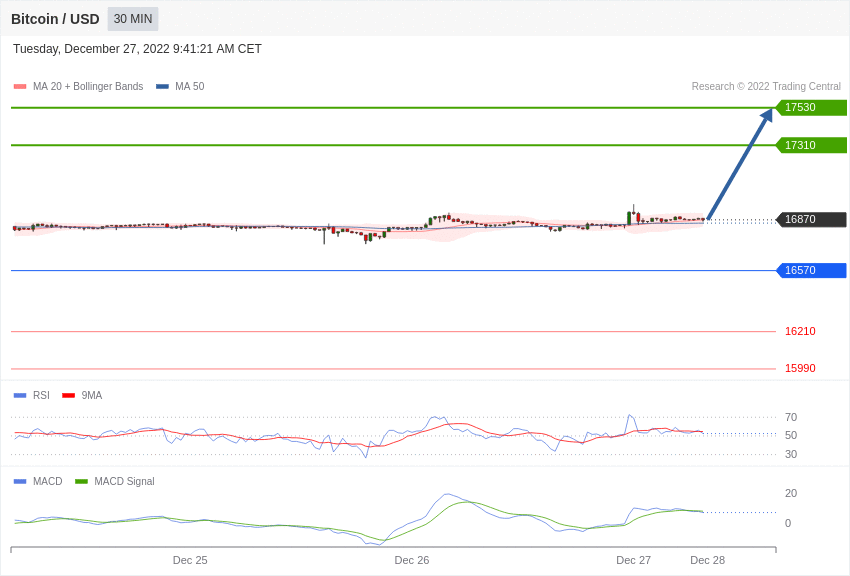
Task: Click the Research © 2022 Trading Central credit
Action: tap(766, 86)
